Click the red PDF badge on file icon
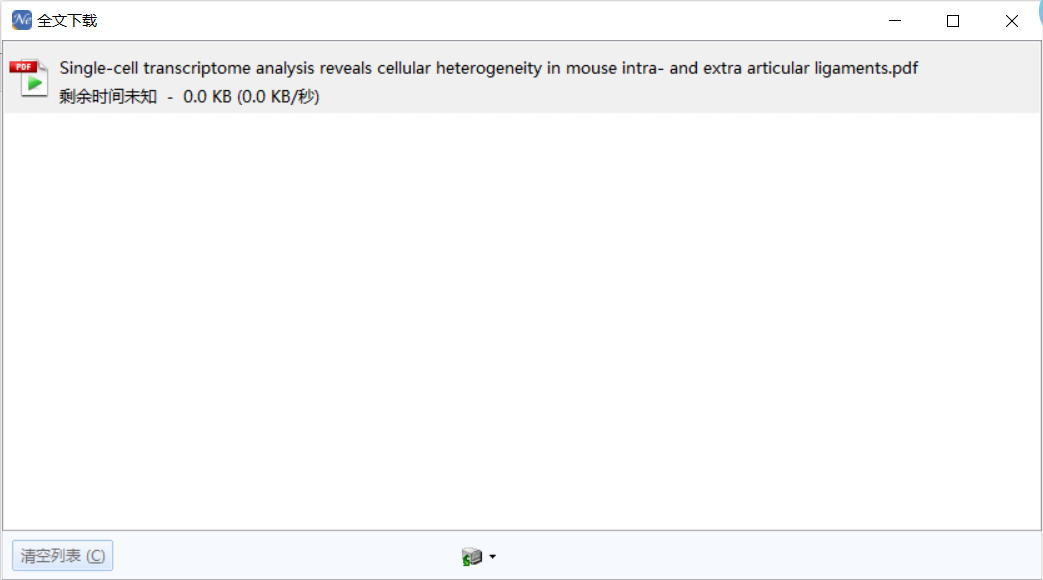Image resolution: width=1043 pixels, height=580 pixels. 23,67
